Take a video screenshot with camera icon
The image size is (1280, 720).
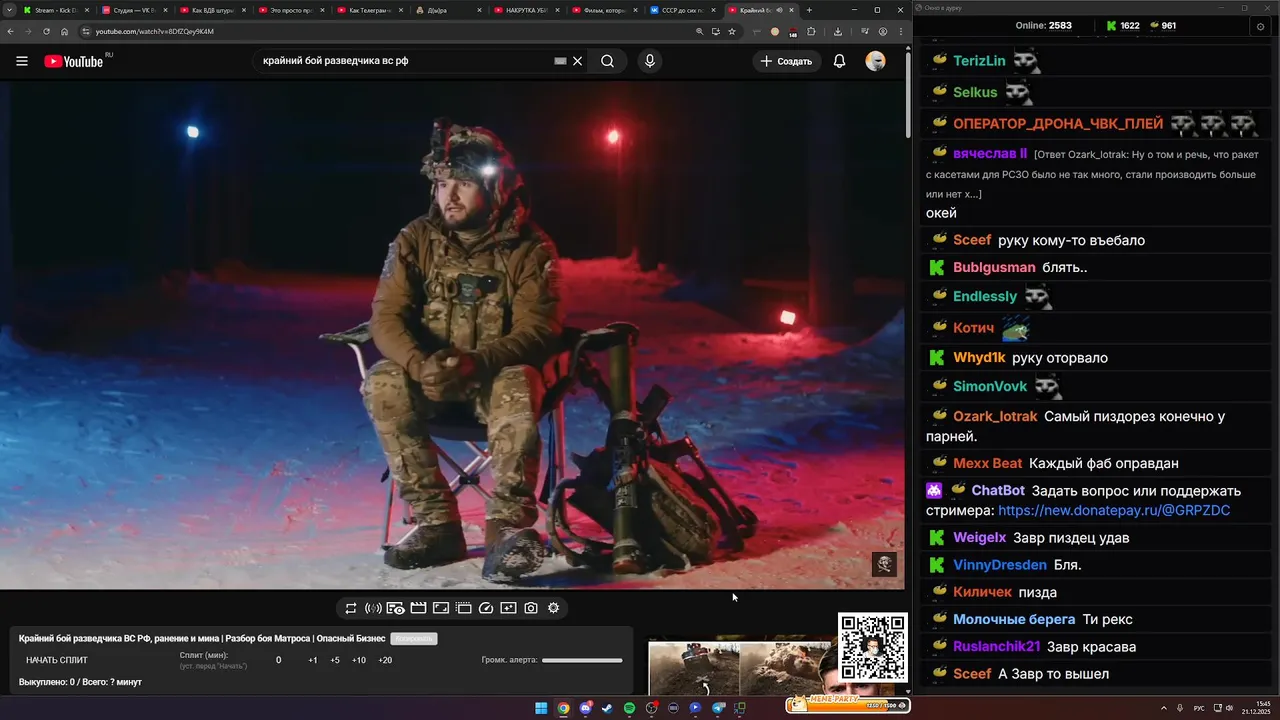click(531, 608)
